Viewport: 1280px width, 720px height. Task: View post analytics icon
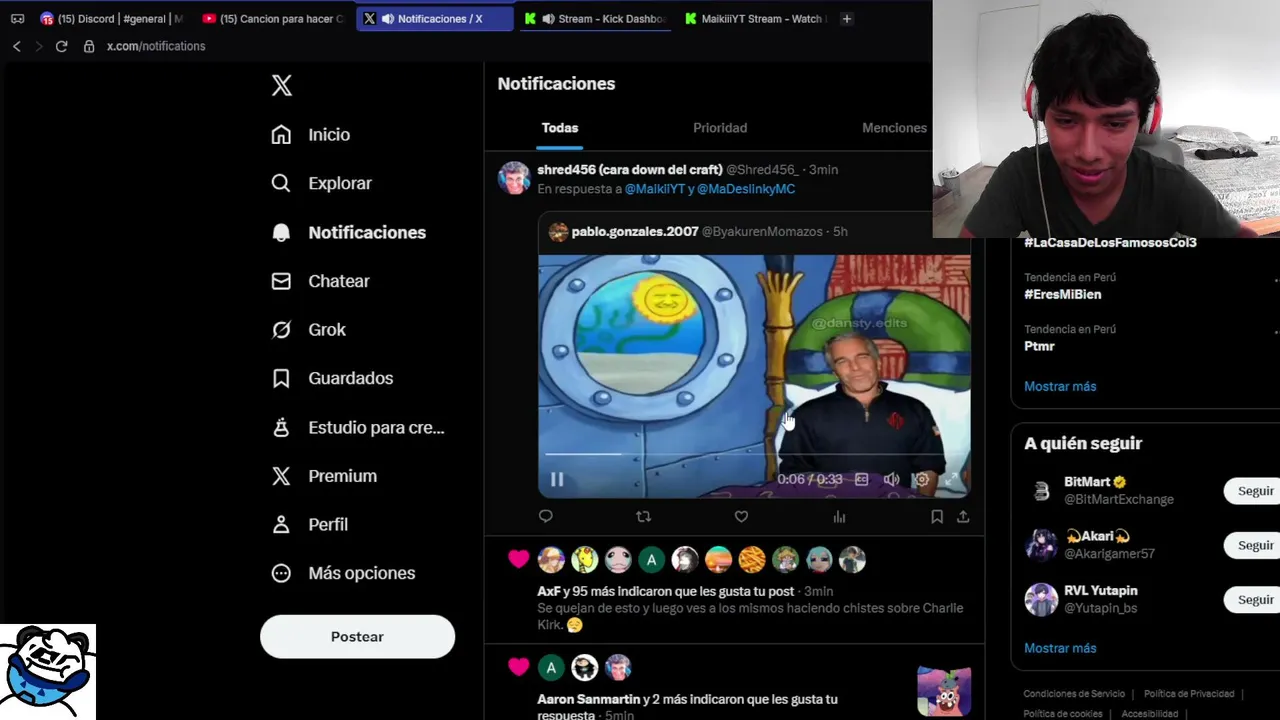coord(839,517)
